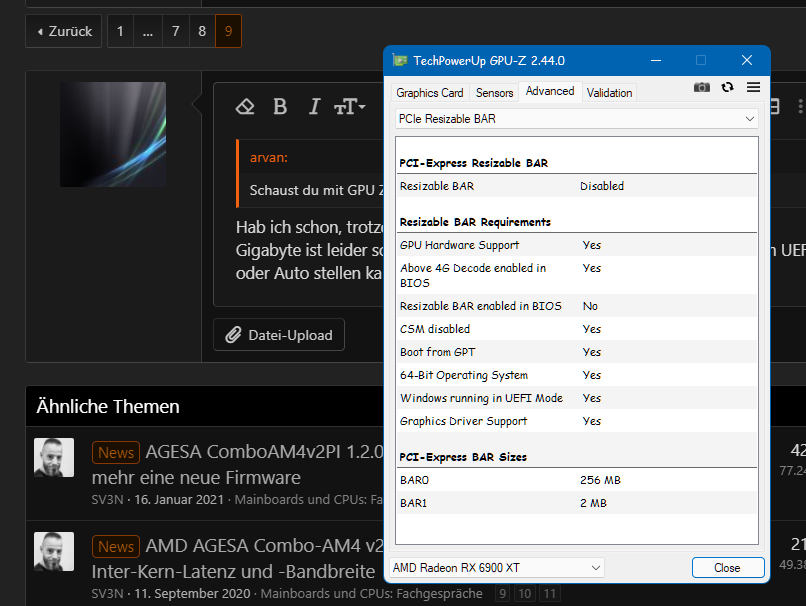Click current page 9 button

(228, 31)
